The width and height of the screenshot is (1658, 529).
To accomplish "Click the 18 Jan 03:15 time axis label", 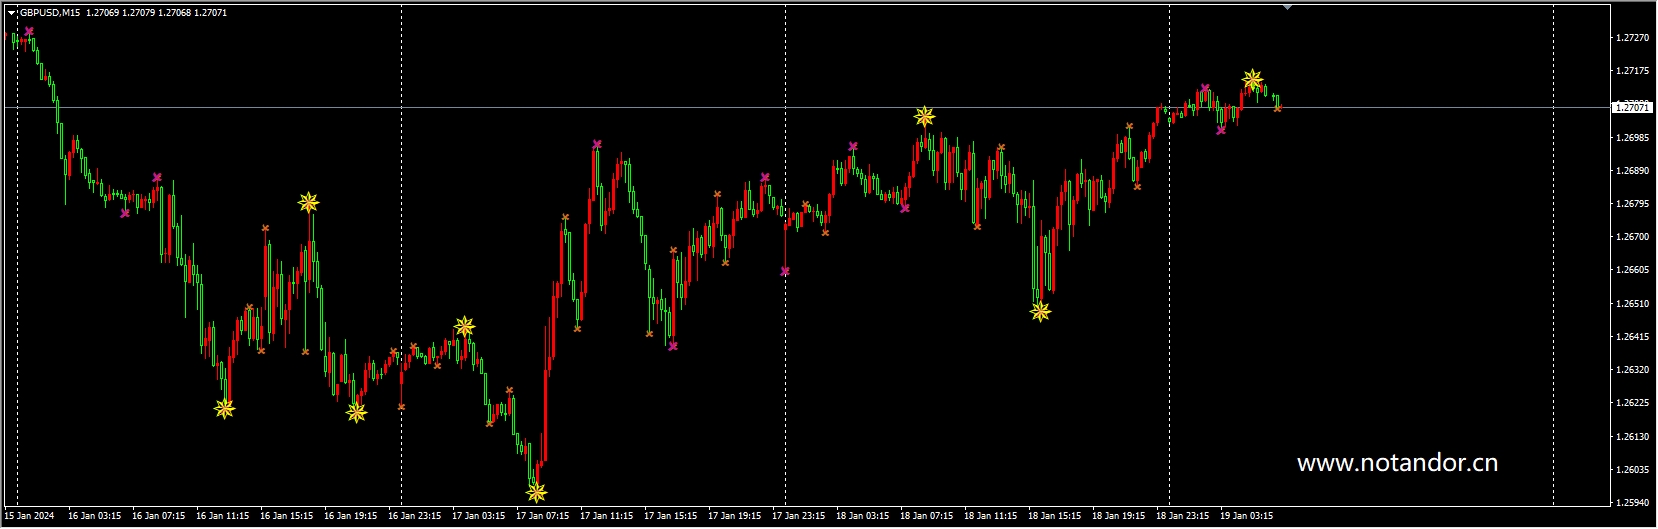I will pos(862,517).
